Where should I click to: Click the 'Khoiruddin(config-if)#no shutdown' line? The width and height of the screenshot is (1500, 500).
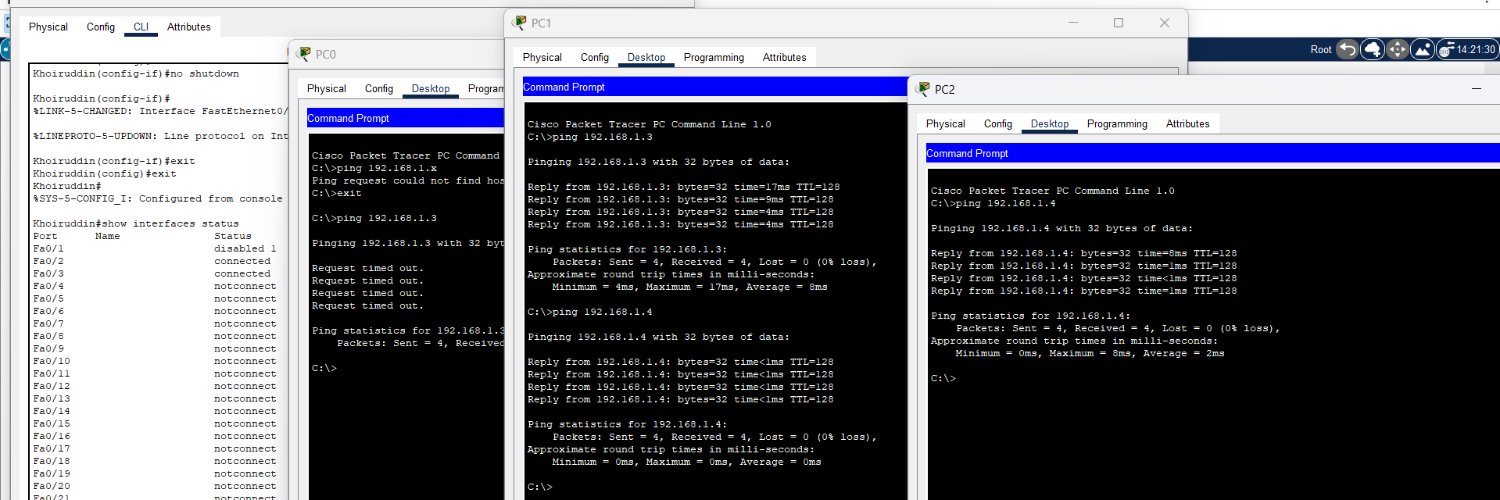coord(136,74)
